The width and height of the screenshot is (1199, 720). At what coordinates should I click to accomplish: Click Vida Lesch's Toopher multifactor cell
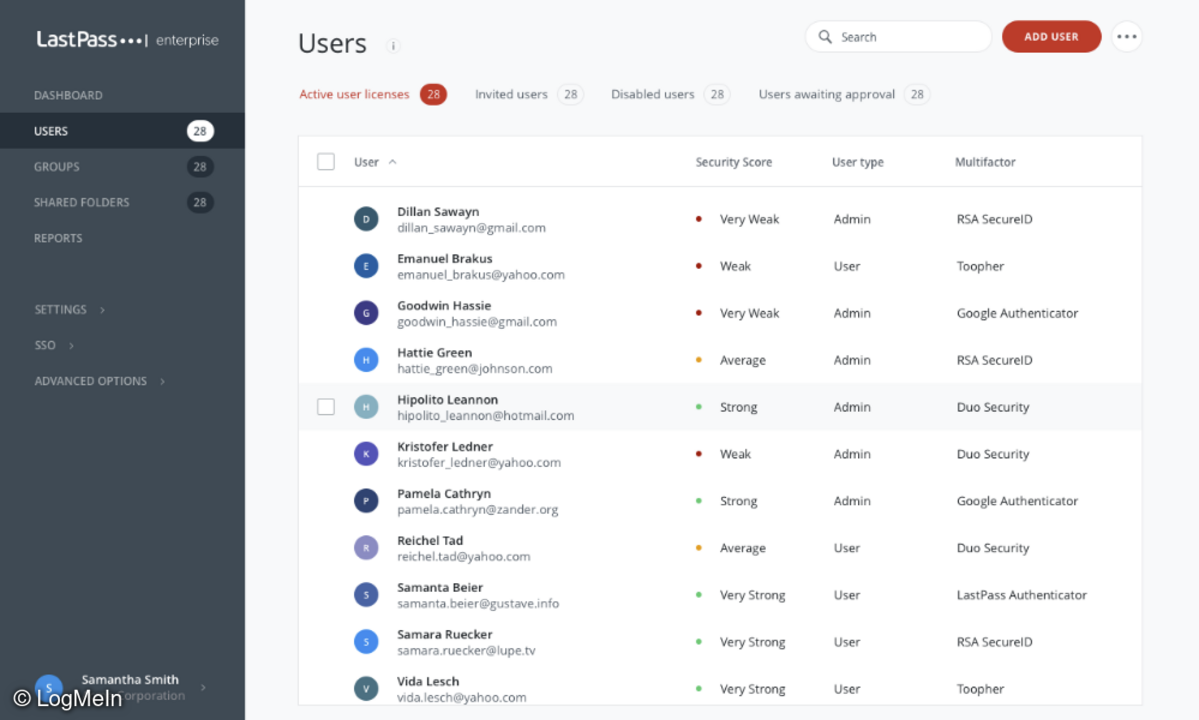pos(980,689)
